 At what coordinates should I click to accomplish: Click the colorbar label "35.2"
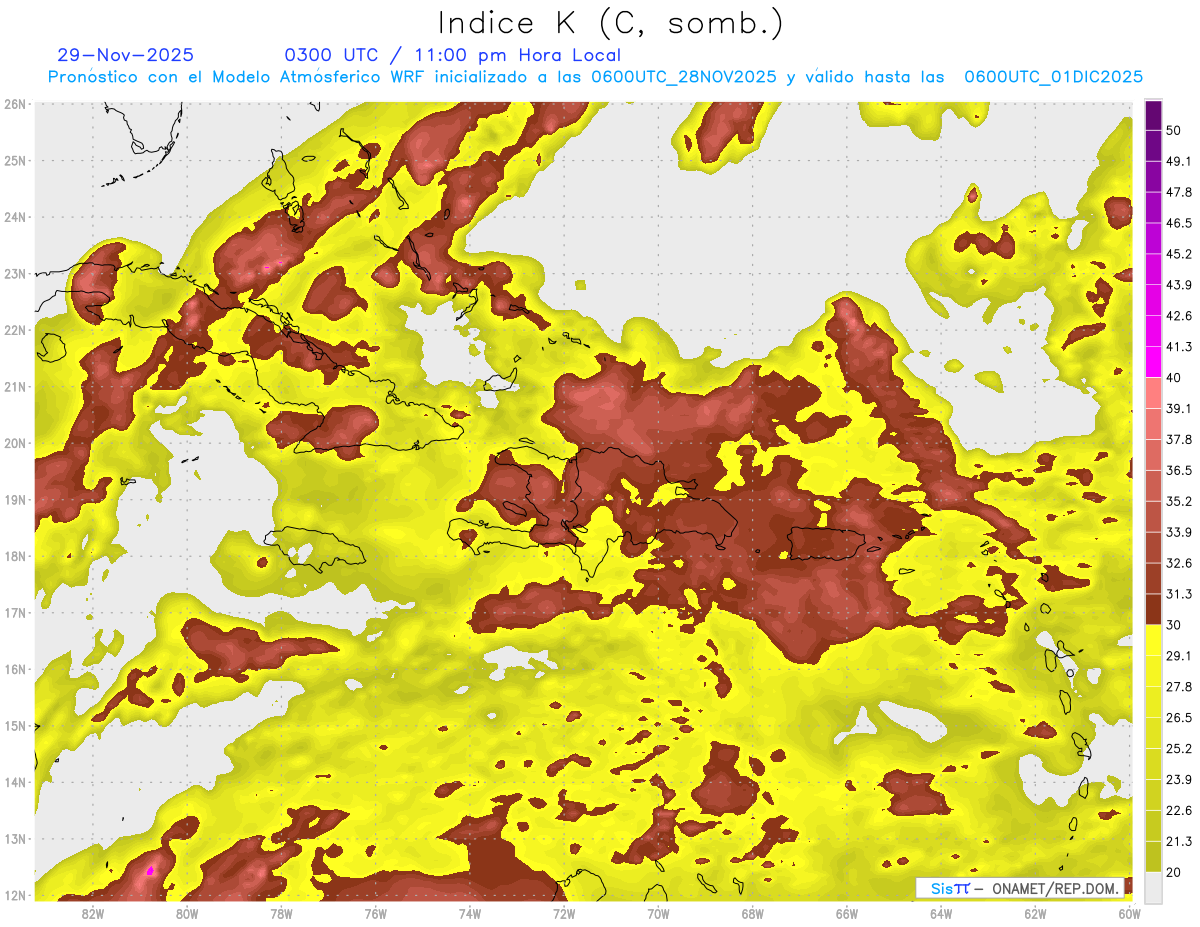click(1179, 501)
